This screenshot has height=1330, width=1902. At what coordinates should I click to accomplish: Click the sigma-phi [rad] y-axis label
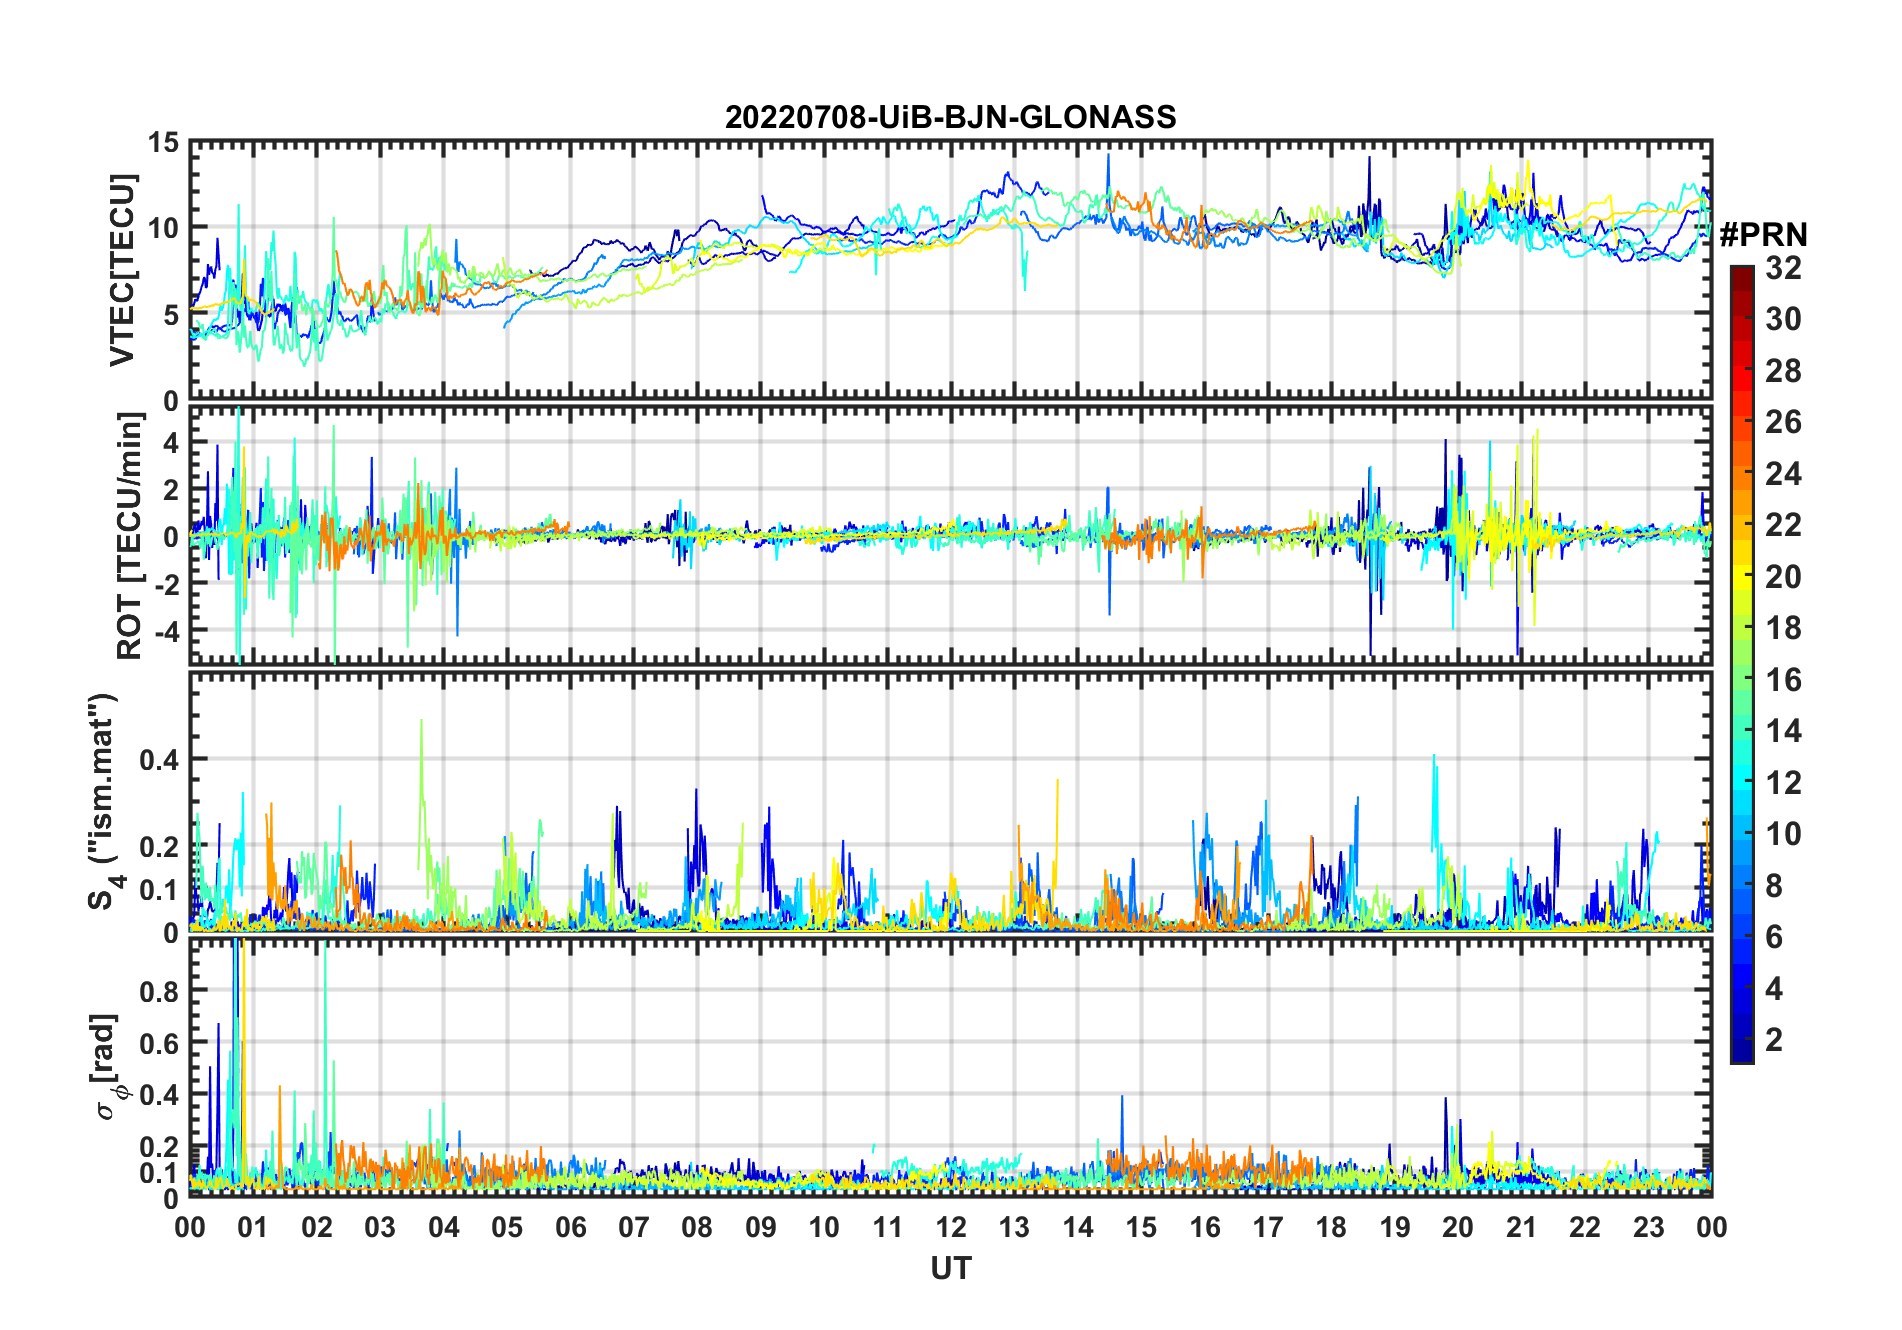point(108,1067)
